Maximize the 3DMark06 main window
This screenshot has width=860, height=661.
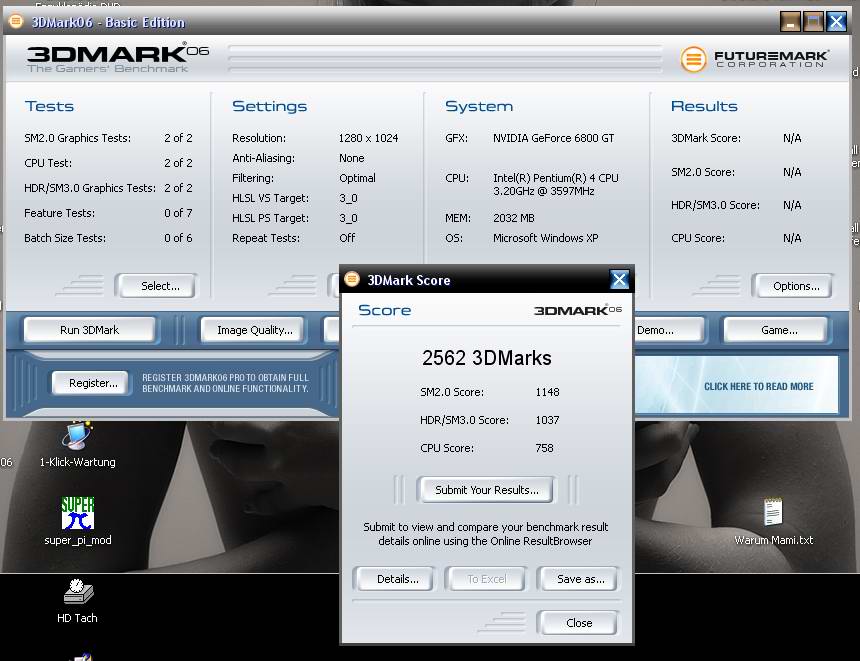click(x=813, y=22)
